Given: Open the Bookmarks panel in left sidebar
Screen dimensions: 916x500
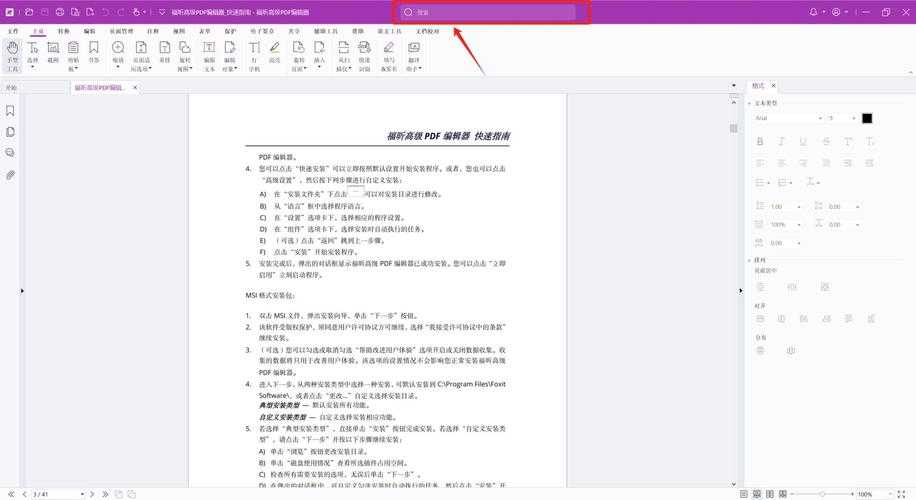Looking at the screenshot, I should [x=10, y=110].
